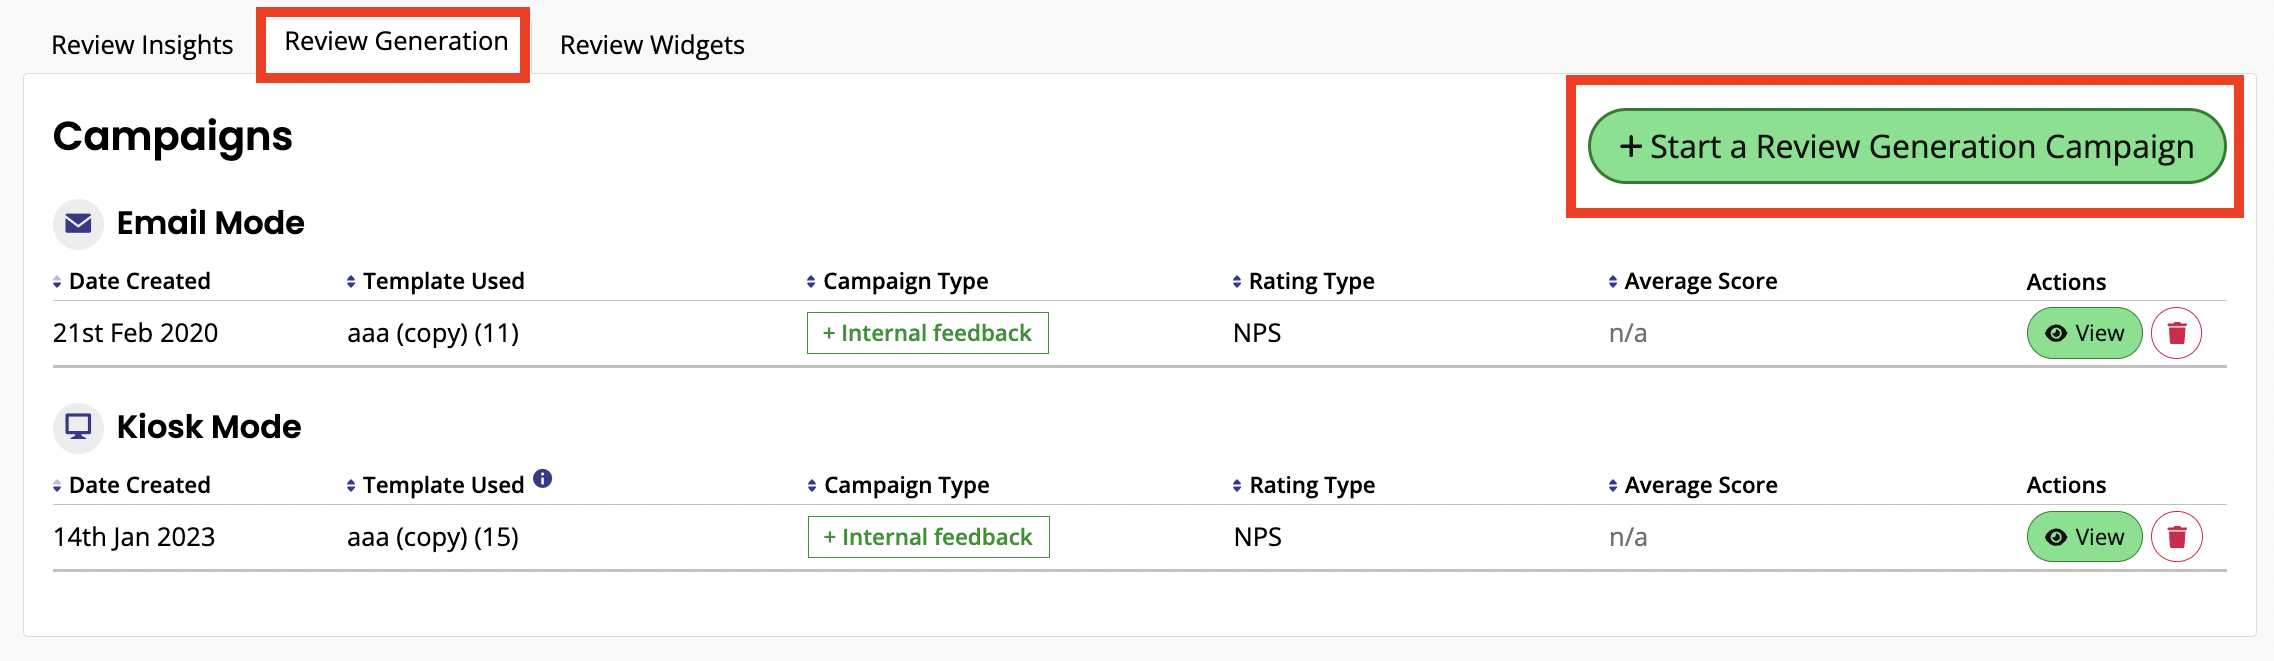Viewport: 2274px width, 661px height.
Task: Toggle sort order on Average Score column
Action: click(1612, 281)
